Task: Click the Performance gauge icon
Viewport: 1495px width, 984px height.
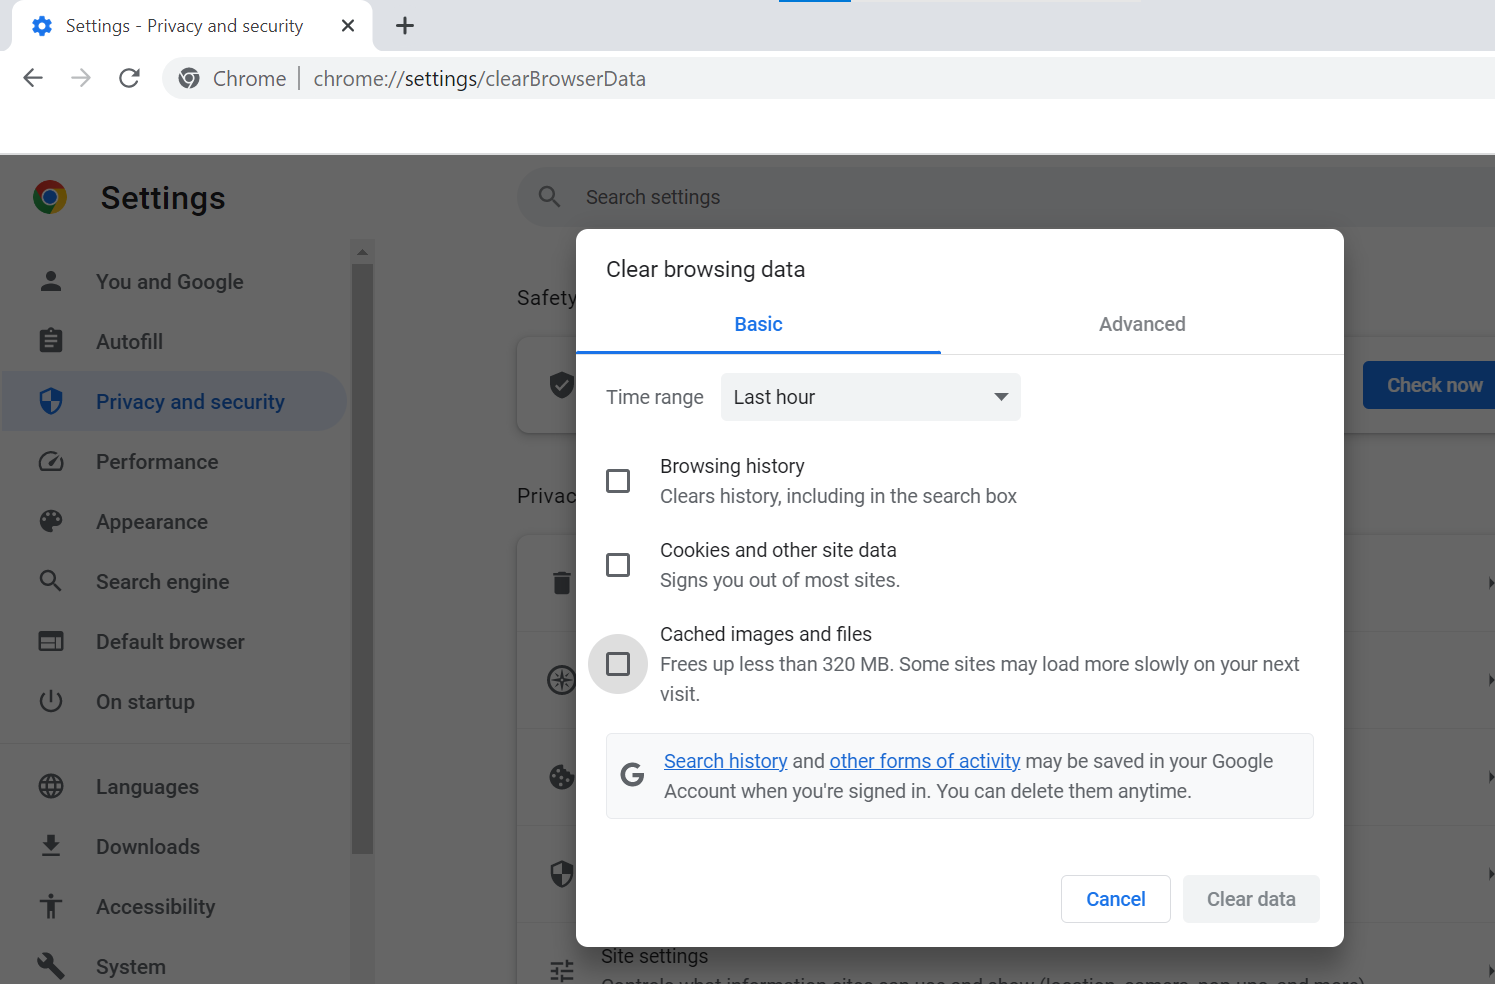Action: pyautogui.click(x=51, y=462)
